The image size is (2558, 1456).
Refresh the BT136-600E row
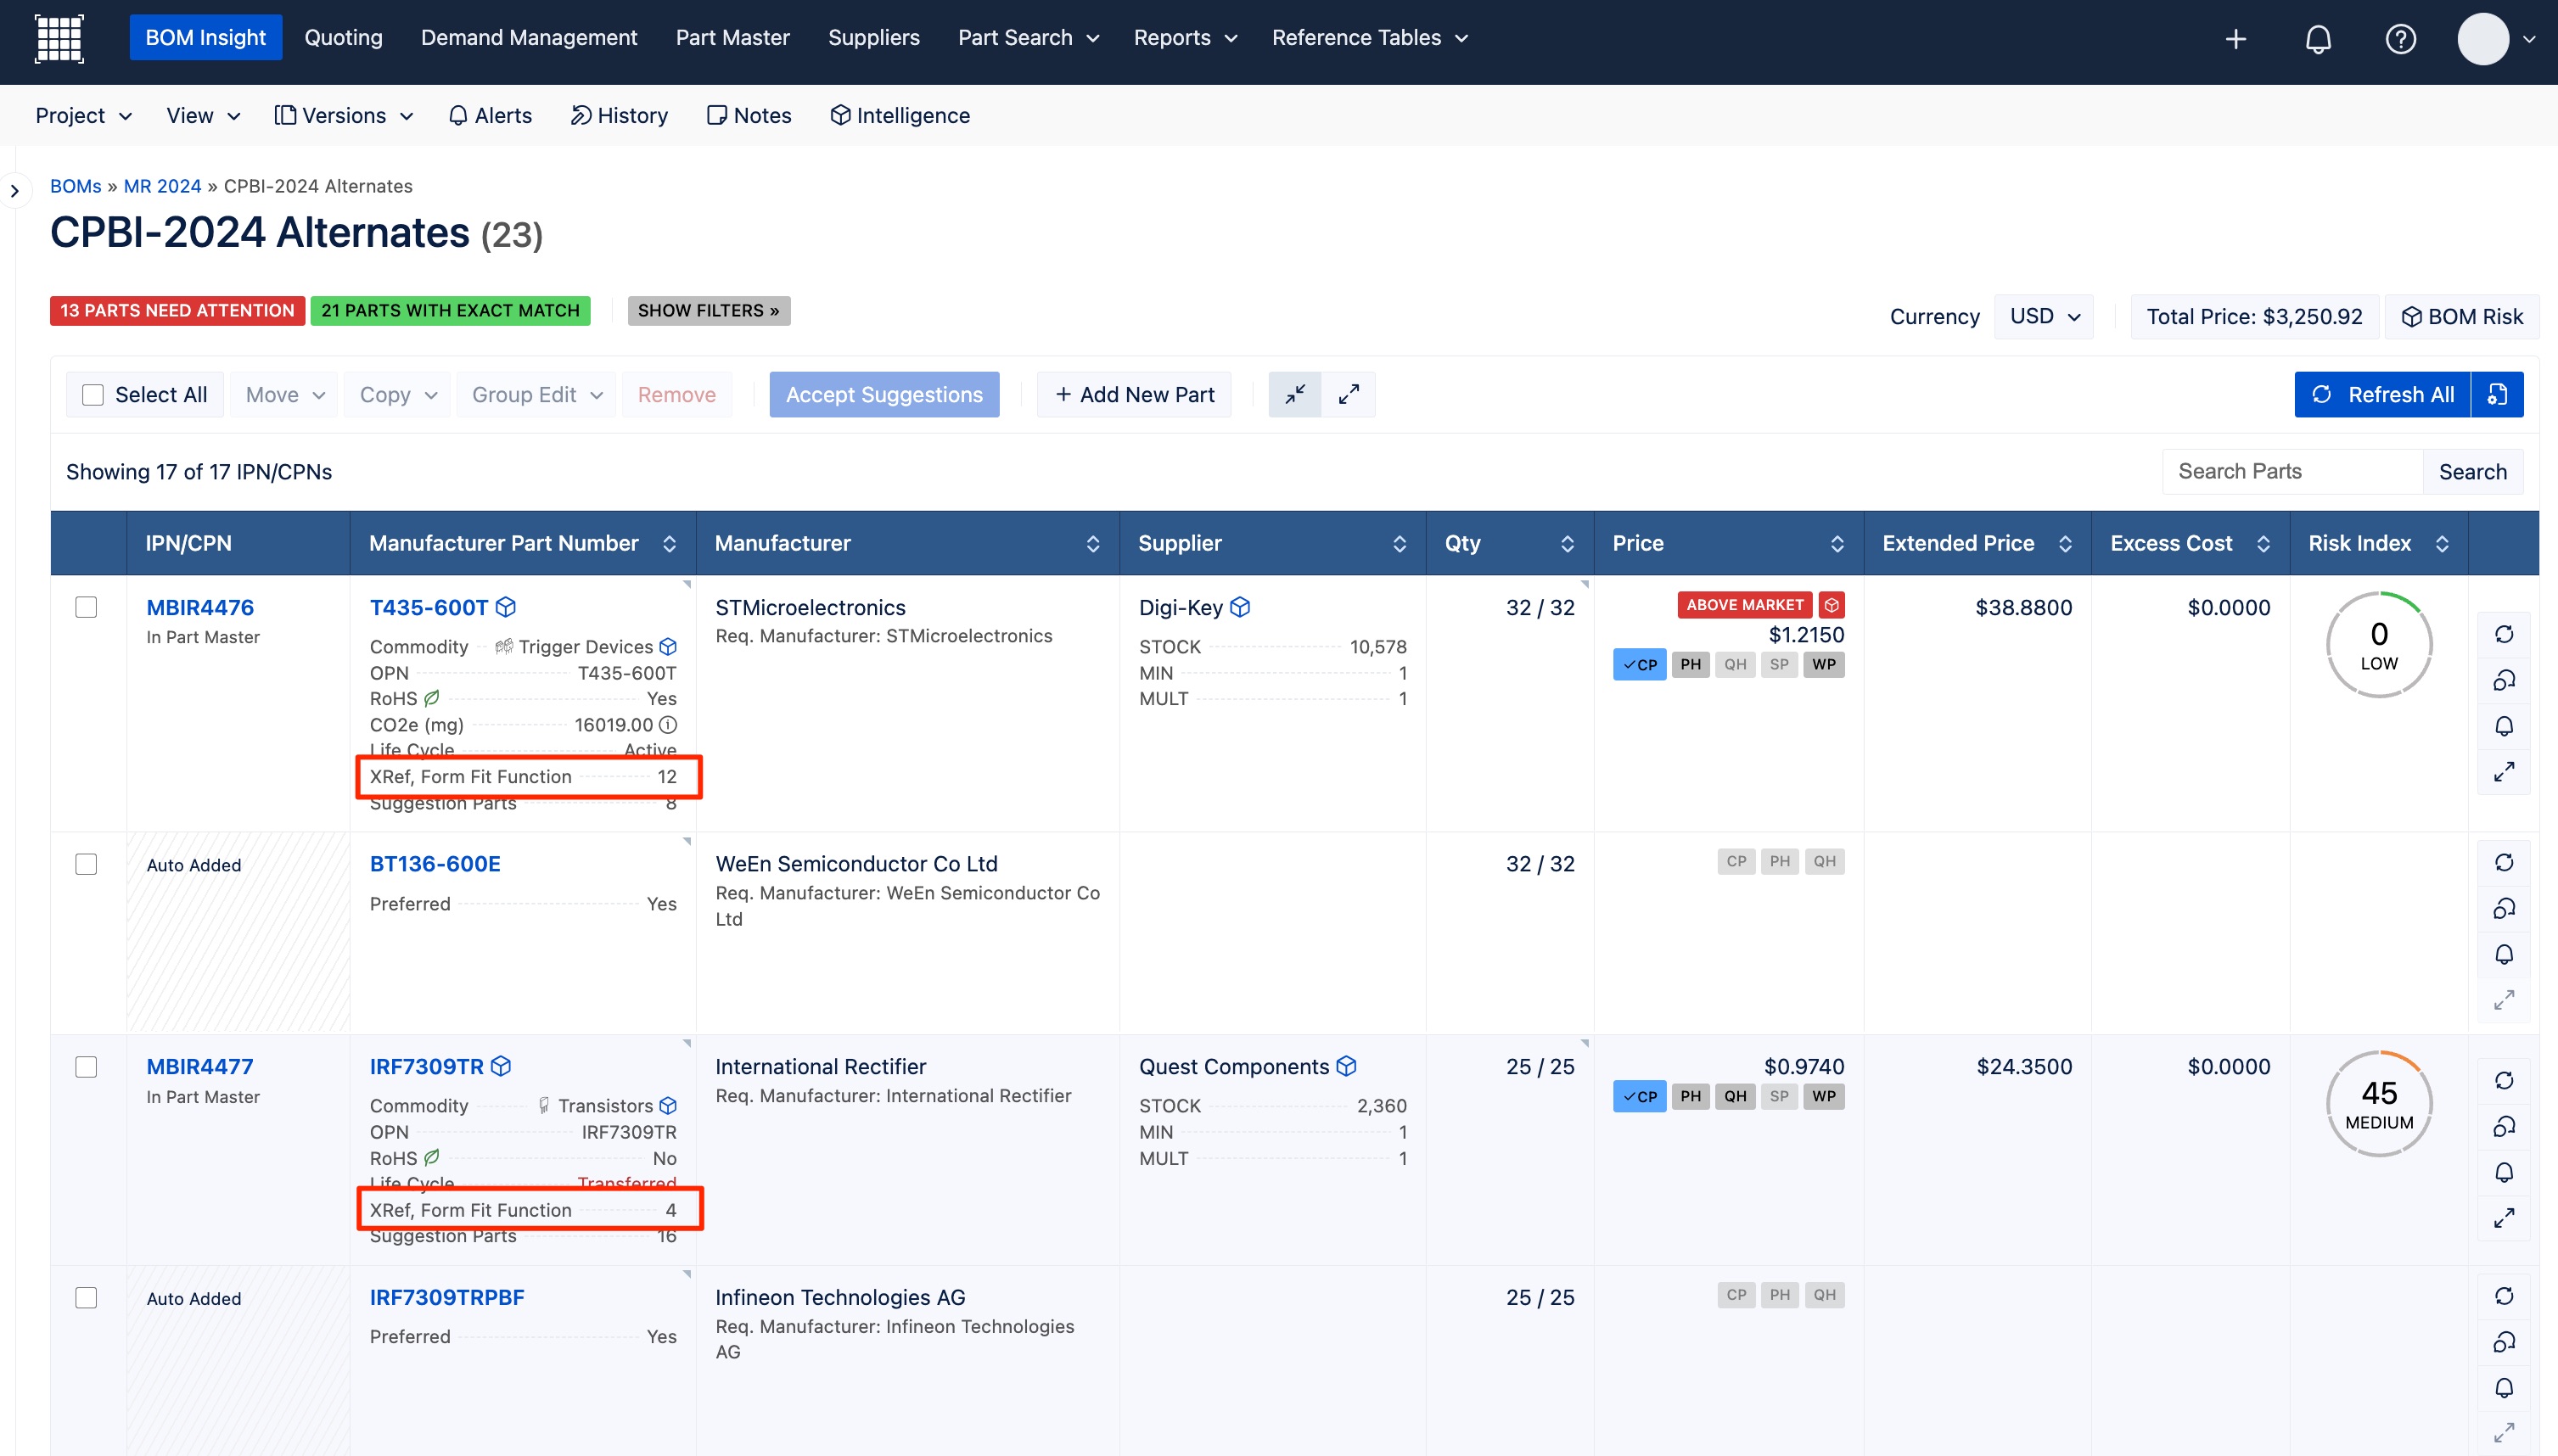2503,862
